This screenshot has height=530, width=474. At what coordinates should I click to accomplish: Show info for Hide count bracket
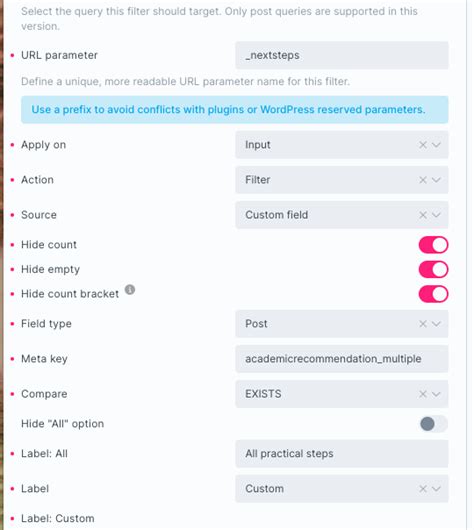point(130,290)
